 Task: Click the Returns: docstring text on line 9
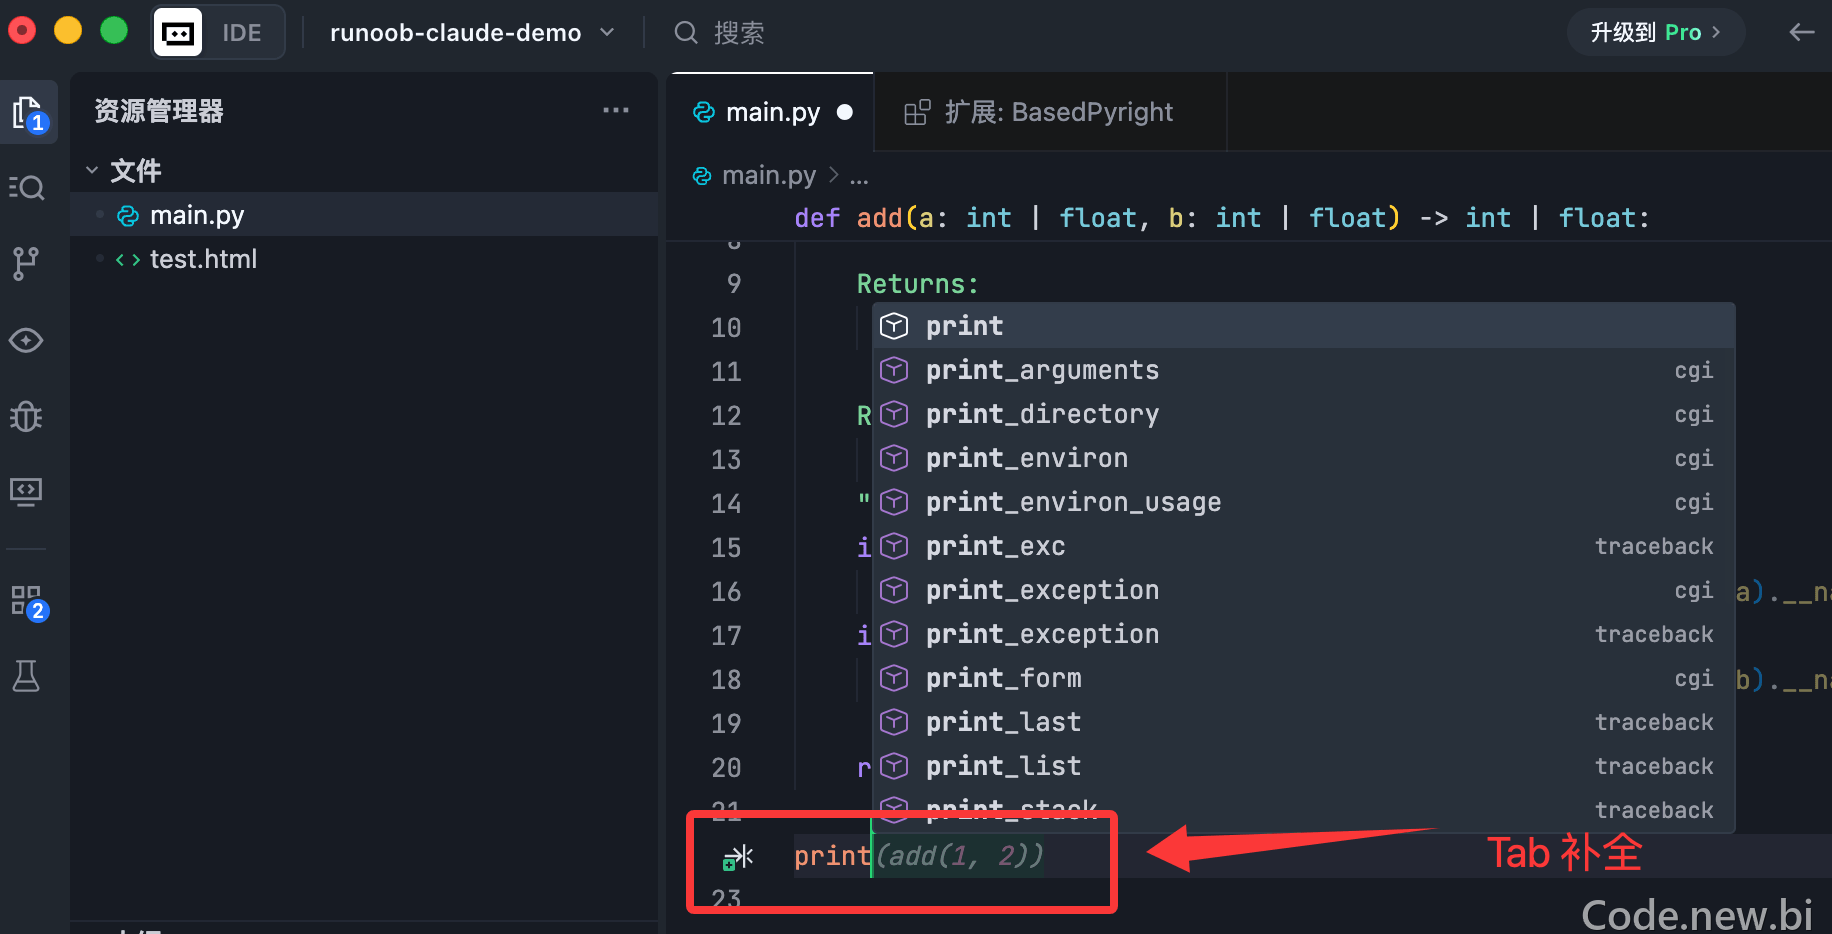(917, 284)
